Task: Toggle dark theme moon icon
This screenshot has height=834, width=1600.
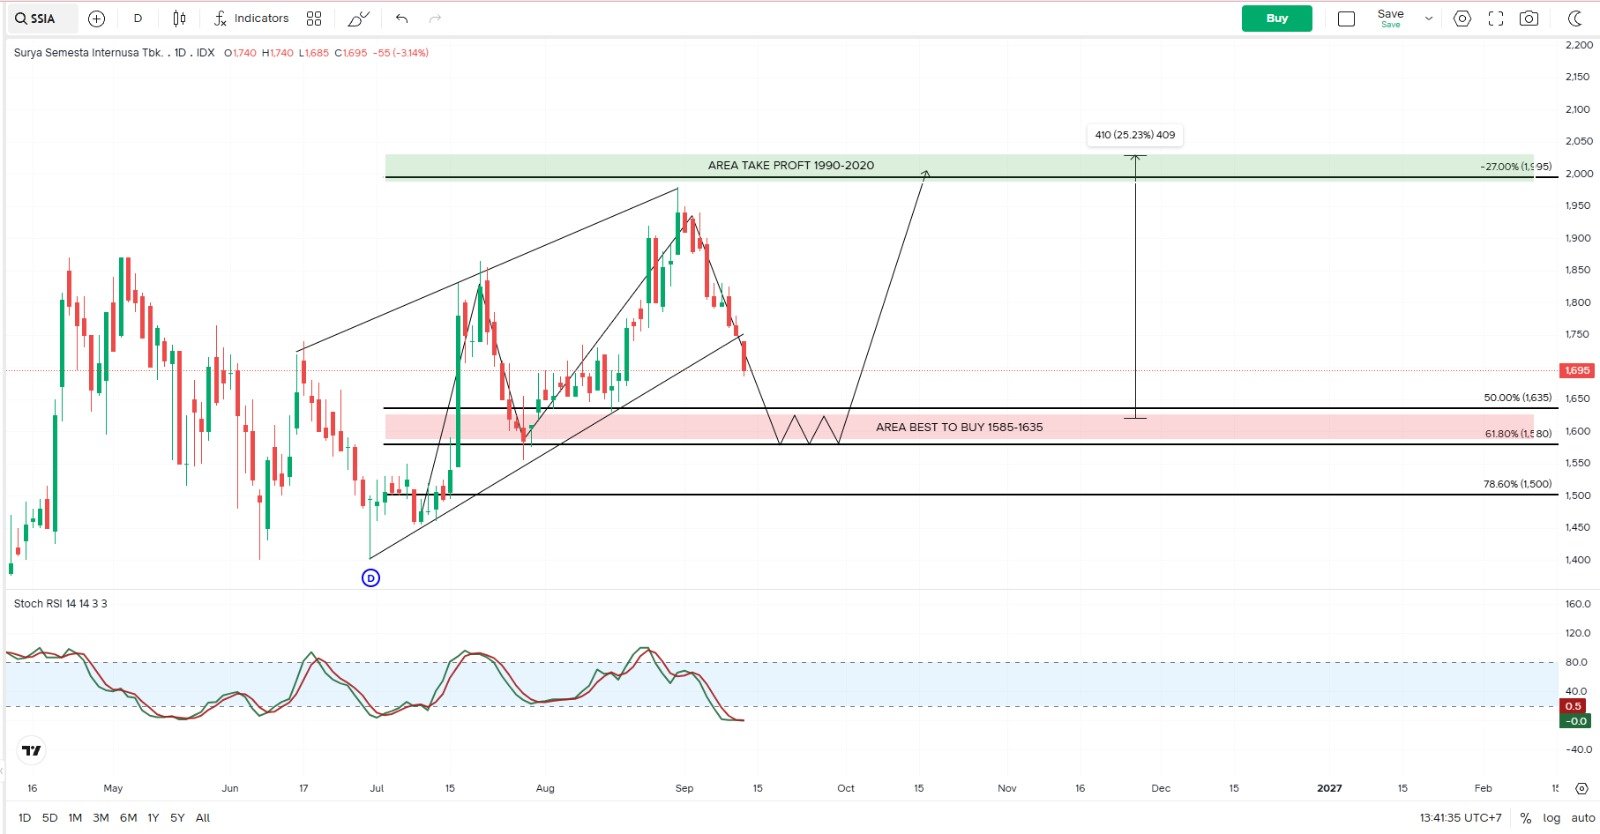Action: coord(1575,18)
